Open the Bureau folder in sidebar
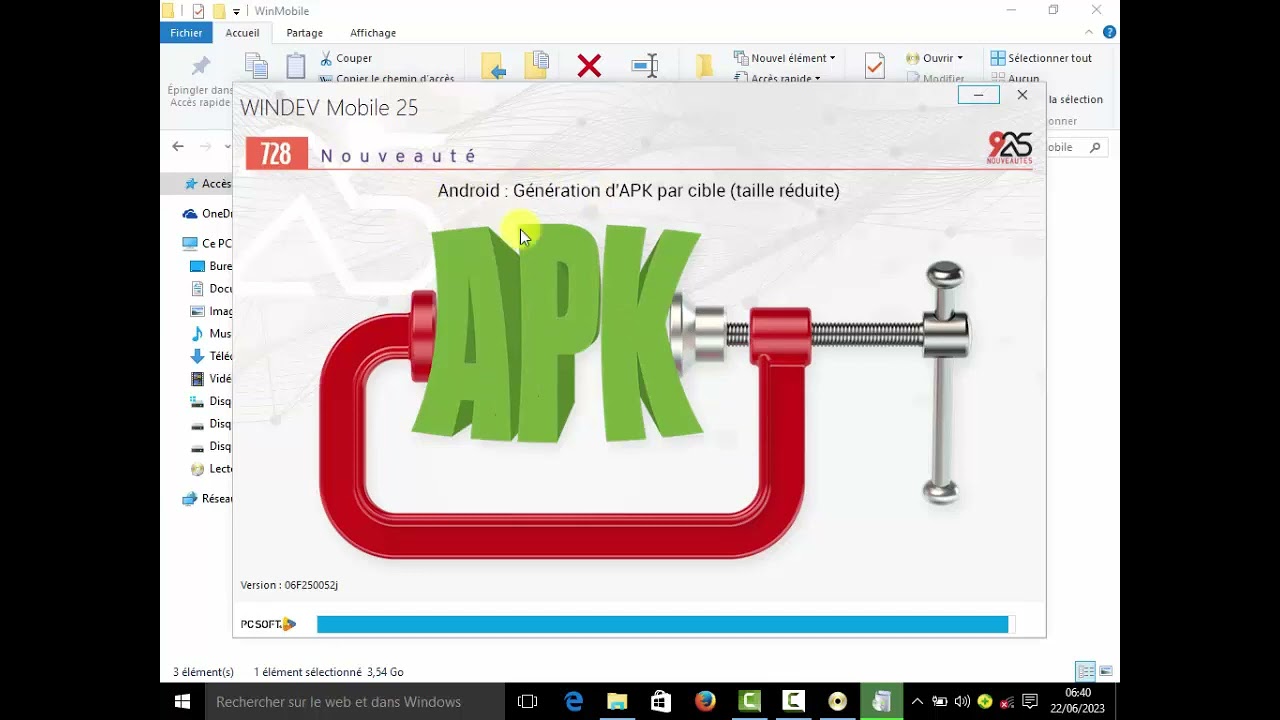The width and height of the screenshot is (1280, 720). click(x=211, y=266)
